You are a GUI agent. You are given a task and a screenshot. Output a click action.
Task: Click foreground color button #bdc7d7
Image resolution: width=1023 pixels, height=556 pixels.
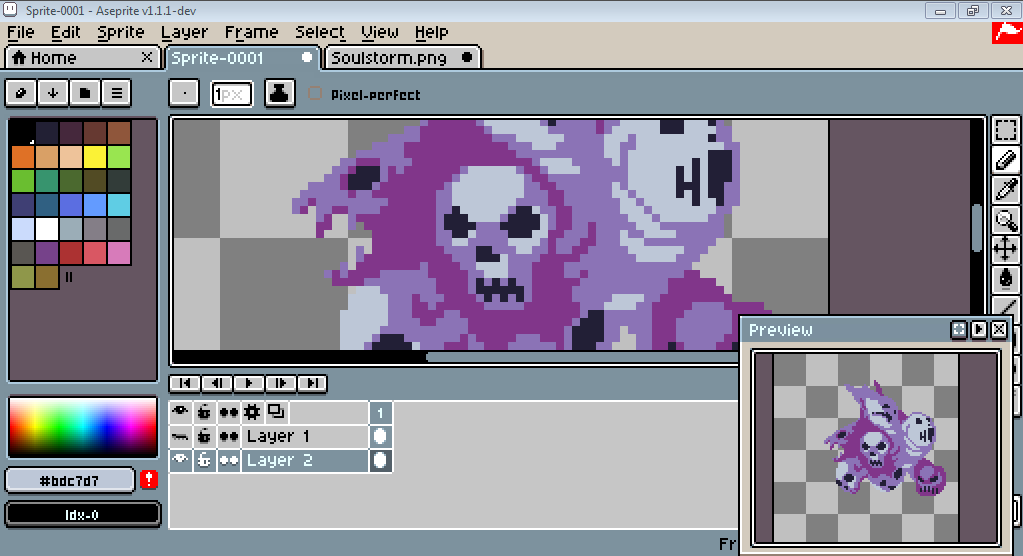pos(69,481)
